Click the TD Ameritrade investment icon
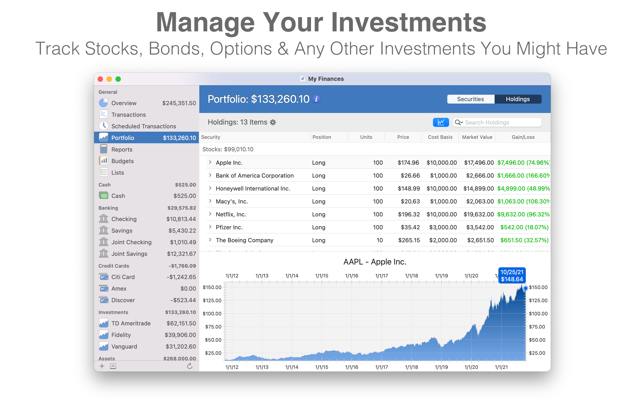 point(103,323)
